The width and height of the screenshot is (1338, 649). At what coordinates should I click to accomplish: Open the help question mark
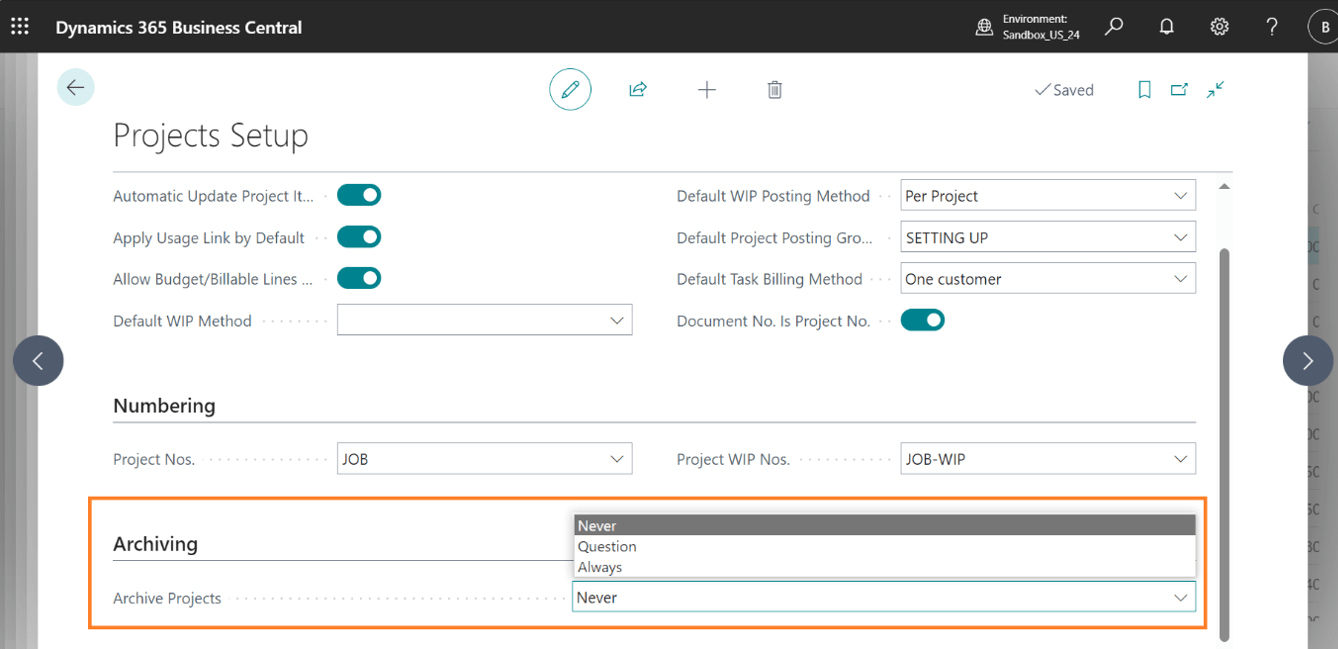tap(1271, 27)
